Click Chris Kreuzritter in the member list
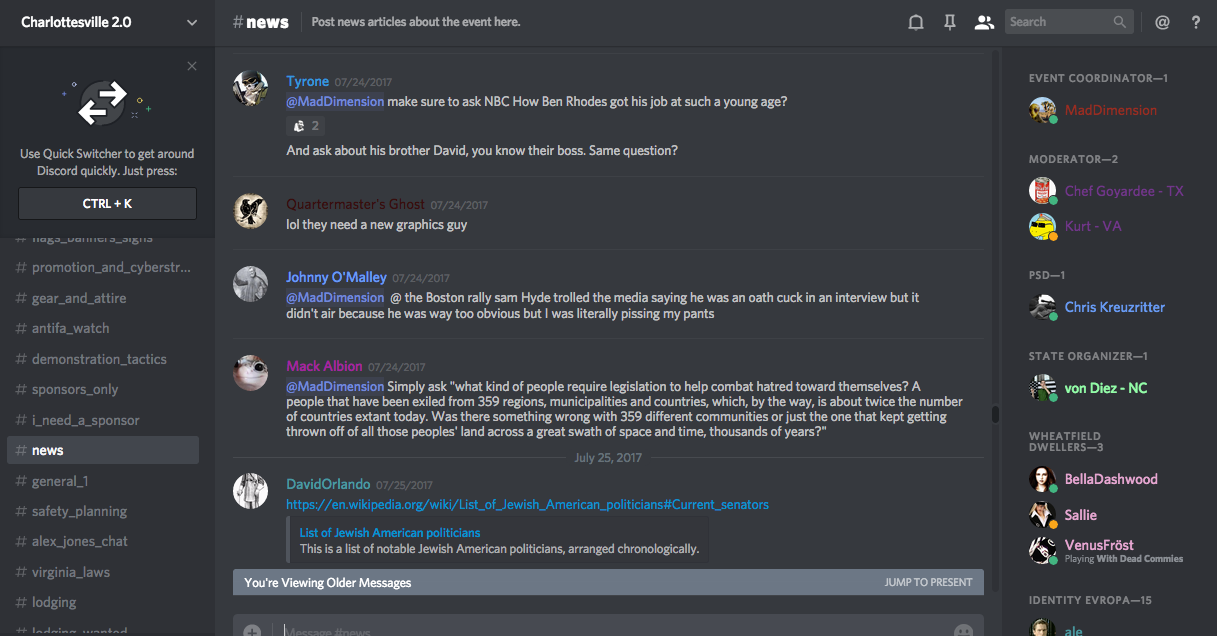Viewport: 1217px width, 636px height. tap(1114, 307)
